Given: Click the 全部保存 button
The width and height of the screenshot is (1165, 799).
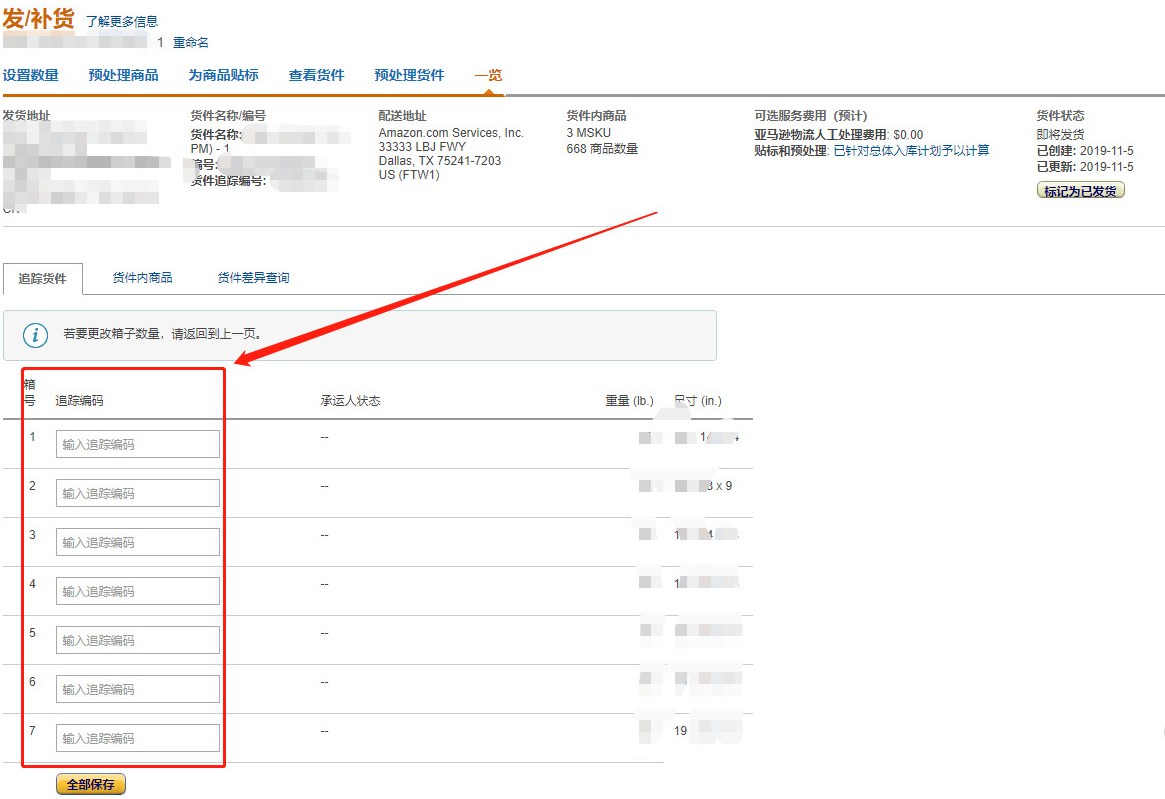Looking at the screenshot, I should click(x=89, y=783).
